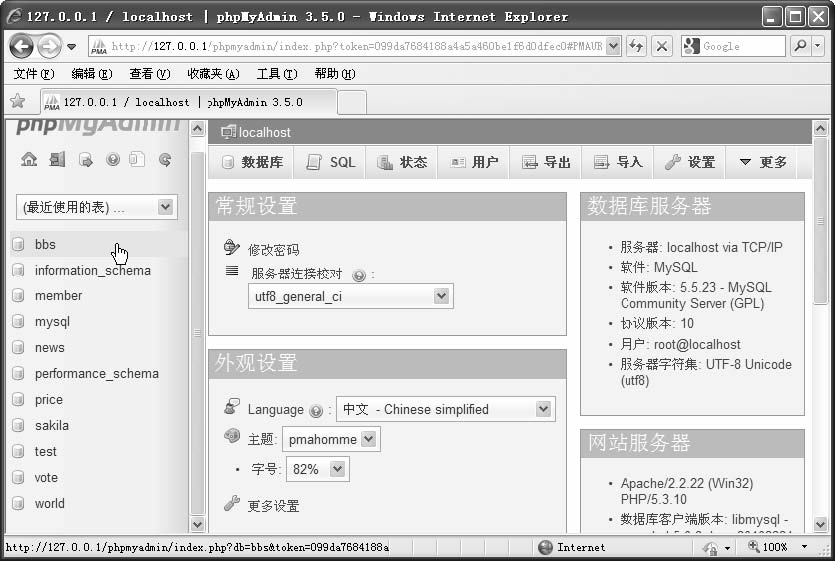
Task: Click the new empty browser tab button
Action: tap(352, 102)
